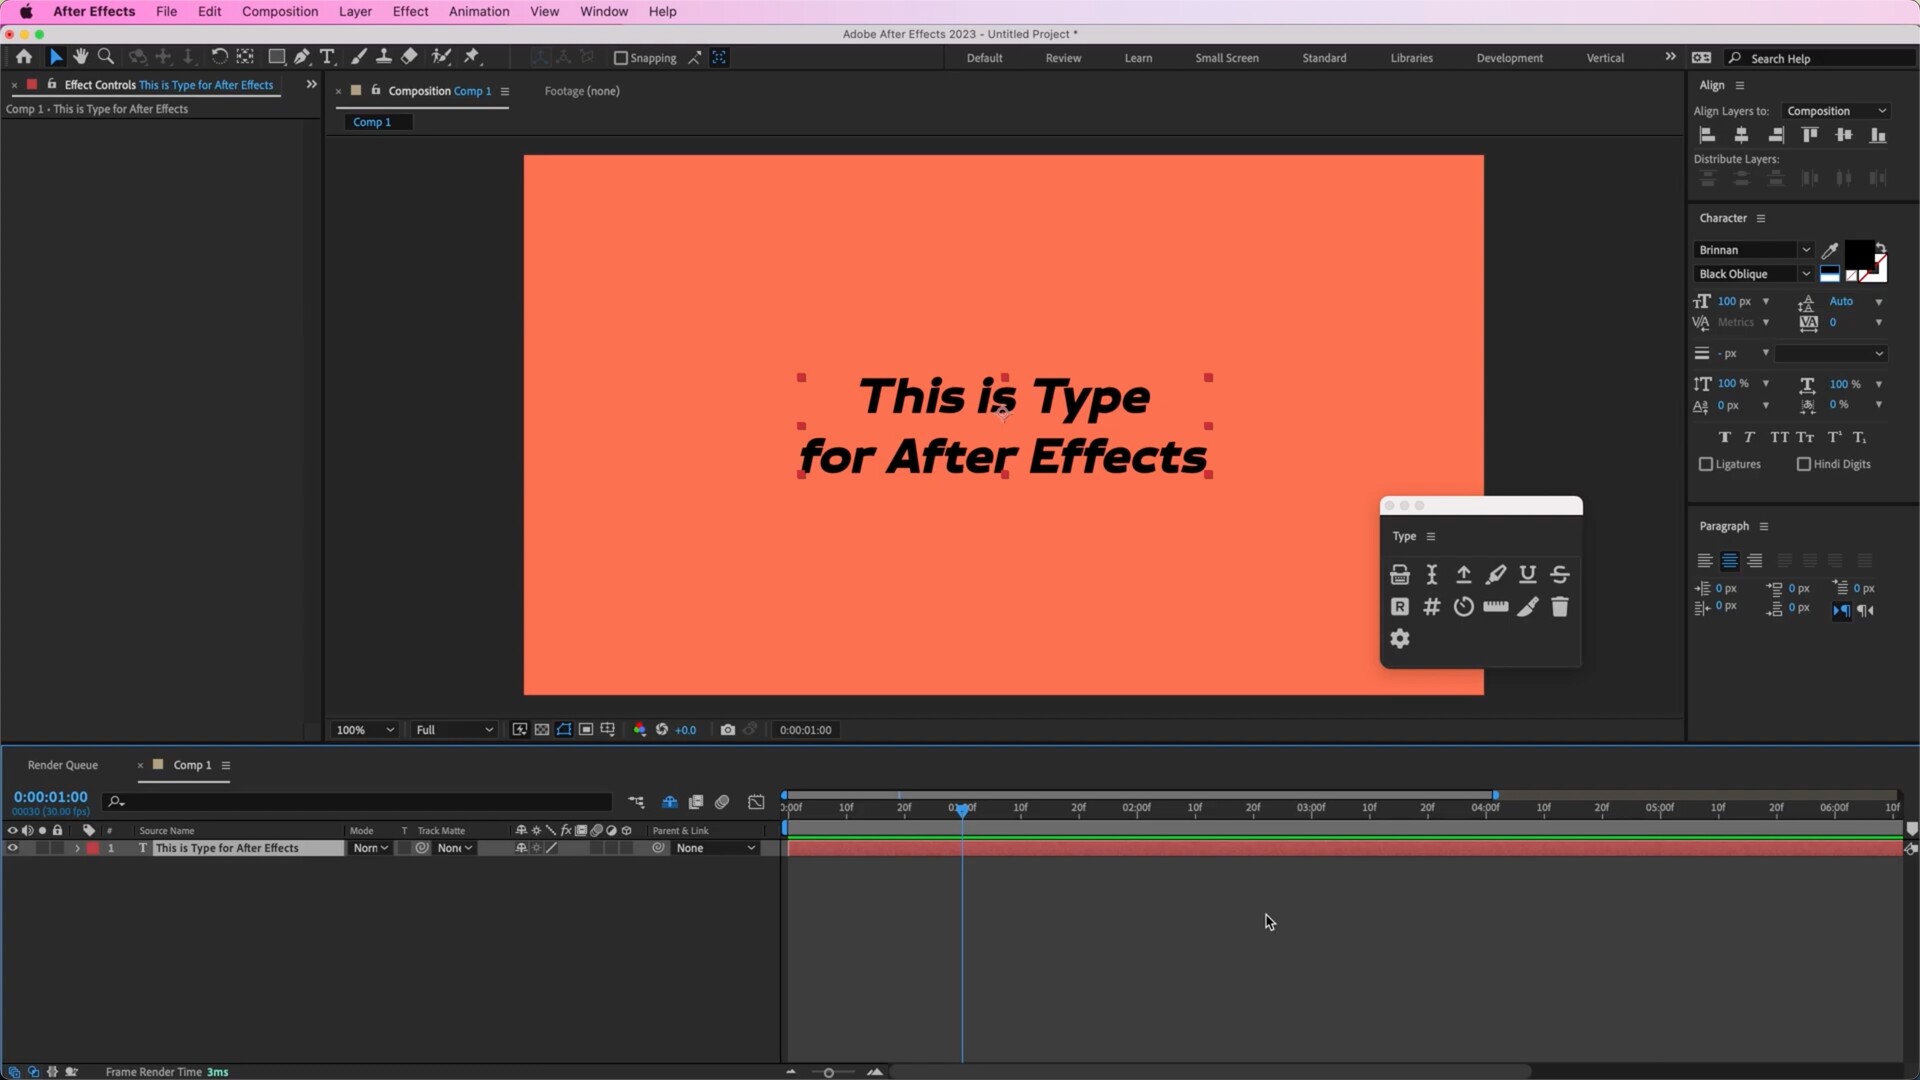Open the 100% magnification dropdown
1920x1080 pixels.
click(x=365, y=730)
